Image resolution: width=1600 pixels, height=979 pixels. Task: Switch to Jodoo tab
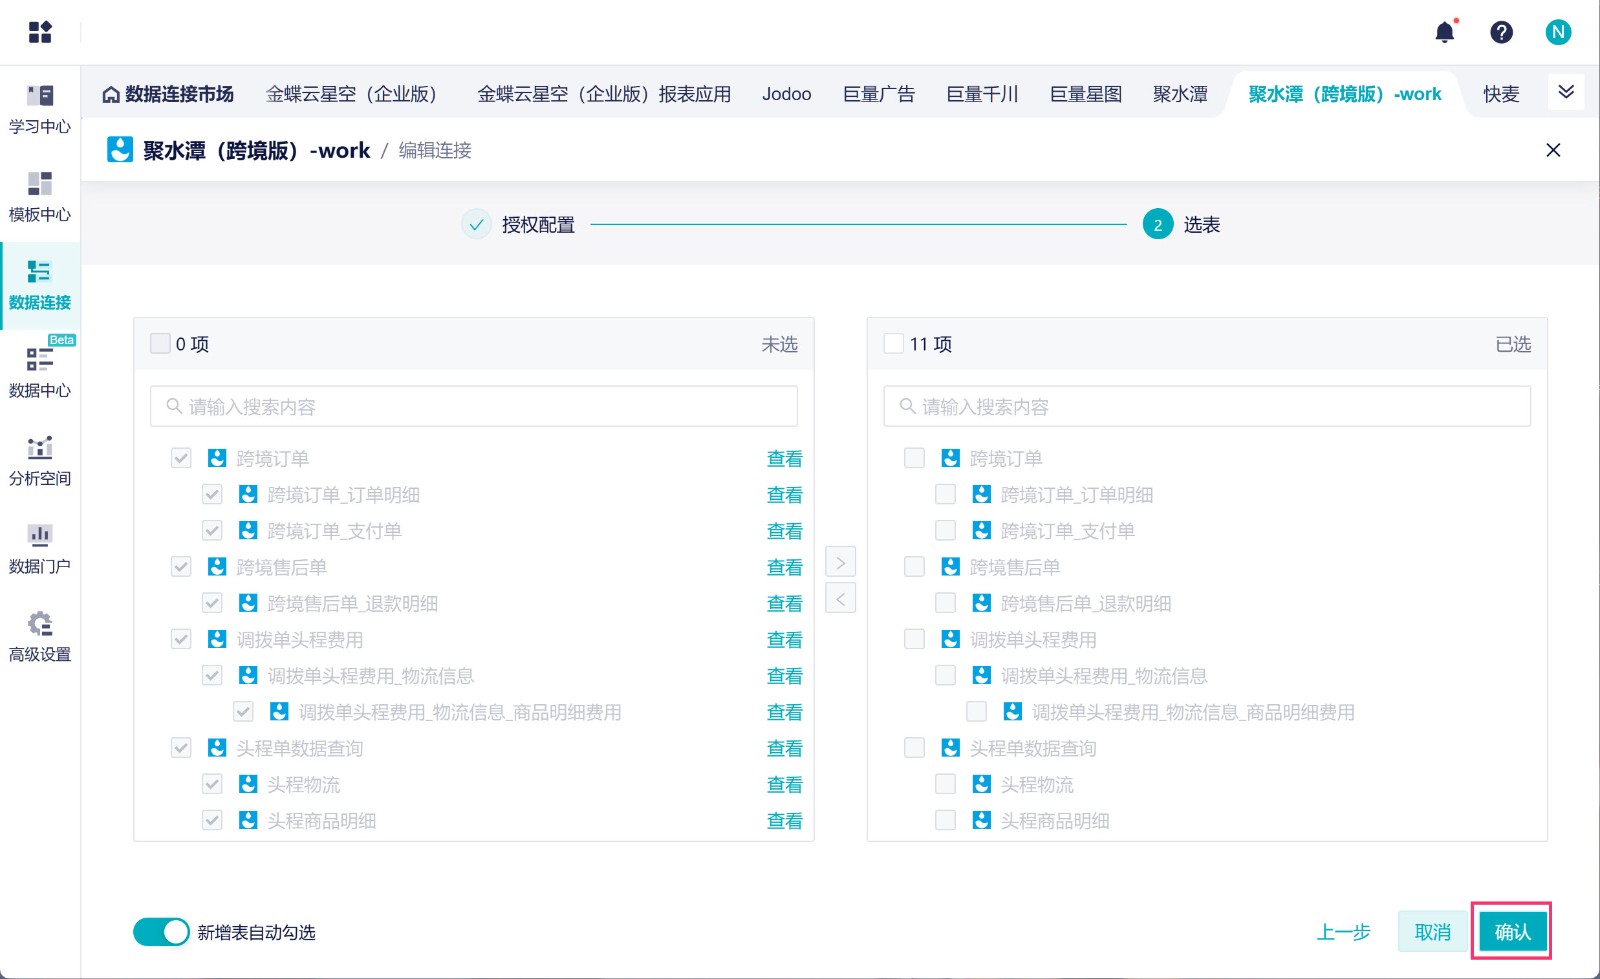tap(786, 94)
